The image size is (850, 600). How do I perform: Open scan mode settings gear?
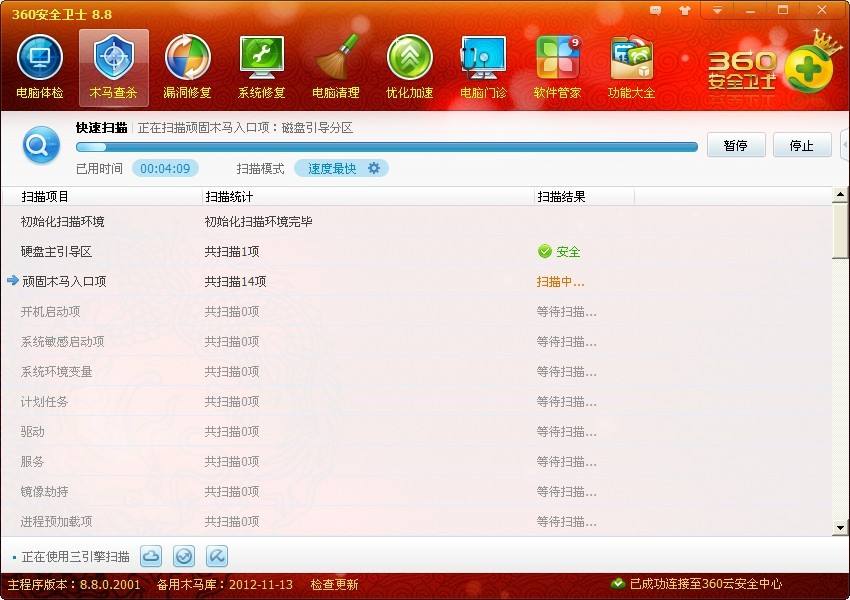(x=374, y=168)
